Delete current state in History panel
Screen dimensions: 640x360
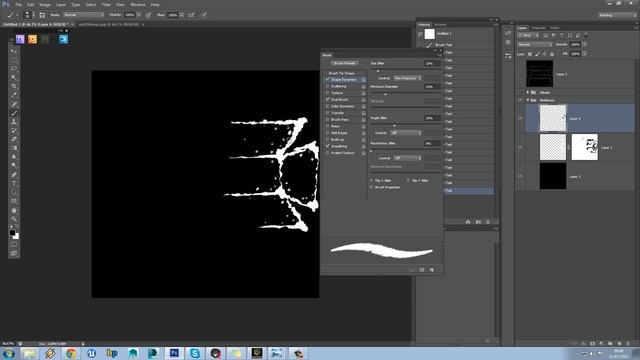click(488, 222)
